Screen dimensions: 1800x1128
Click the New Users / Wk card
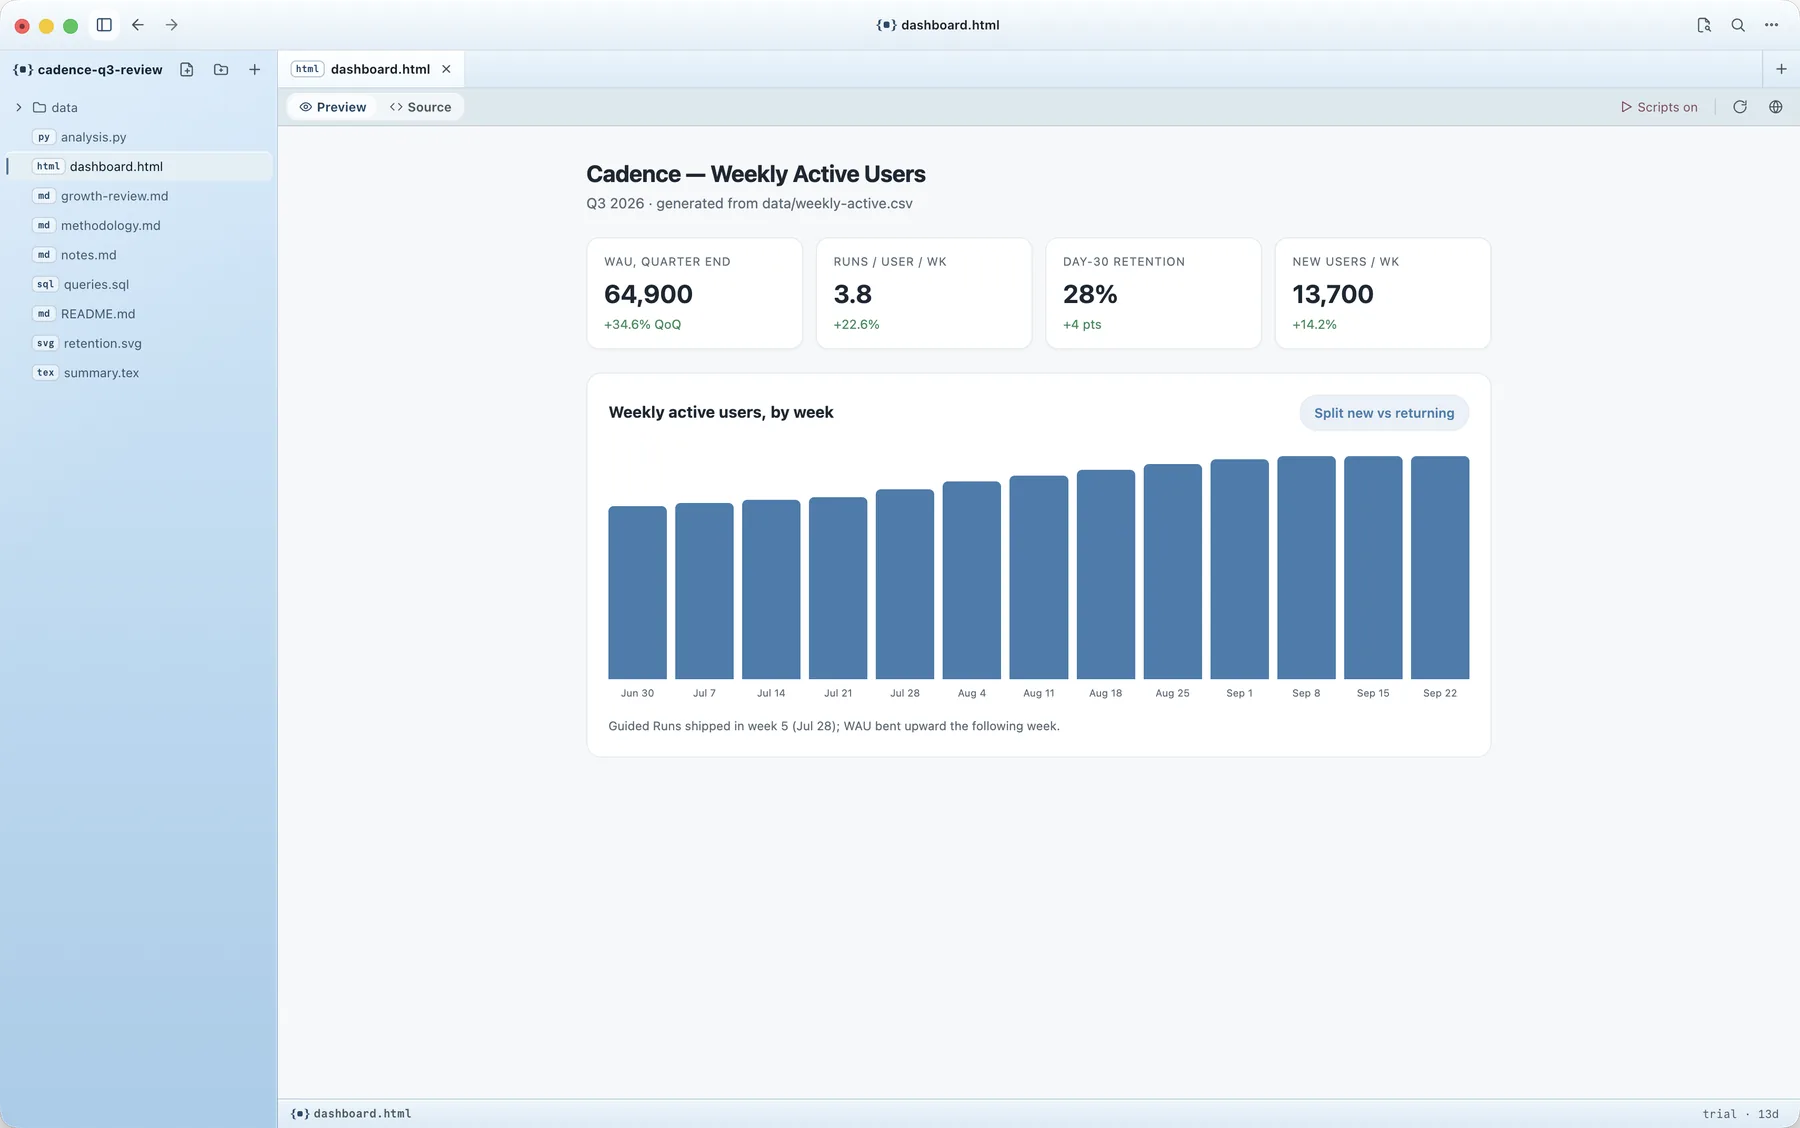point(1383,293)
